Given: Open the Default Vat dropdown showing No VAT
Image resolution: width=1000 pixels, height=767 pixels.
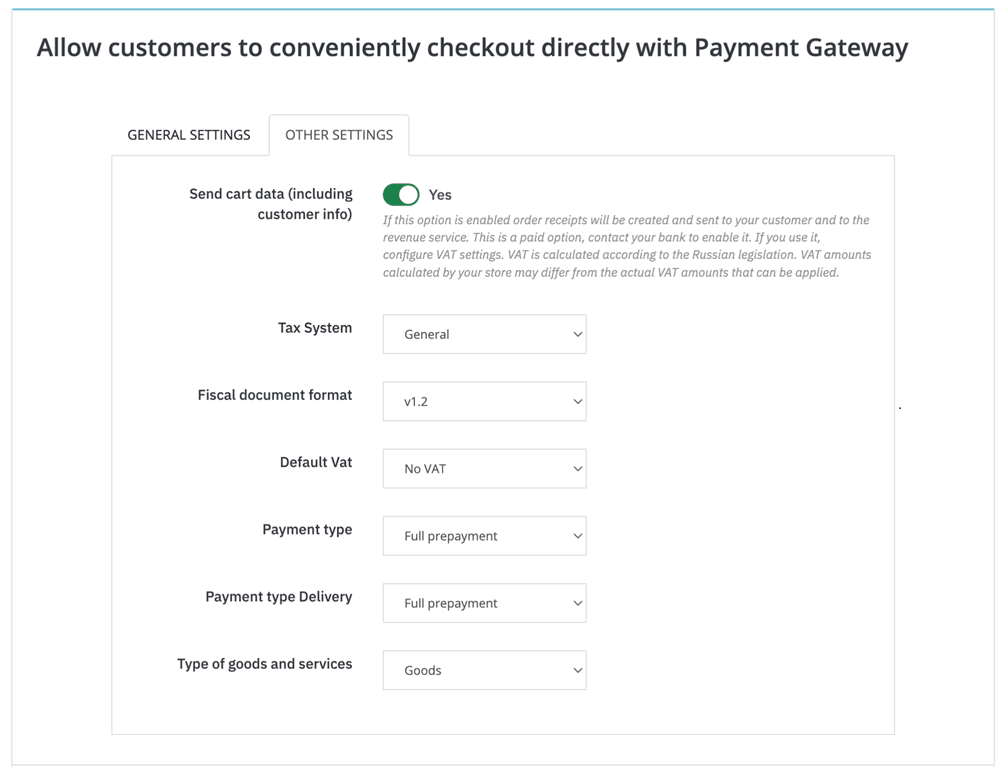Looking at the screenshot, I should [484, 468].
